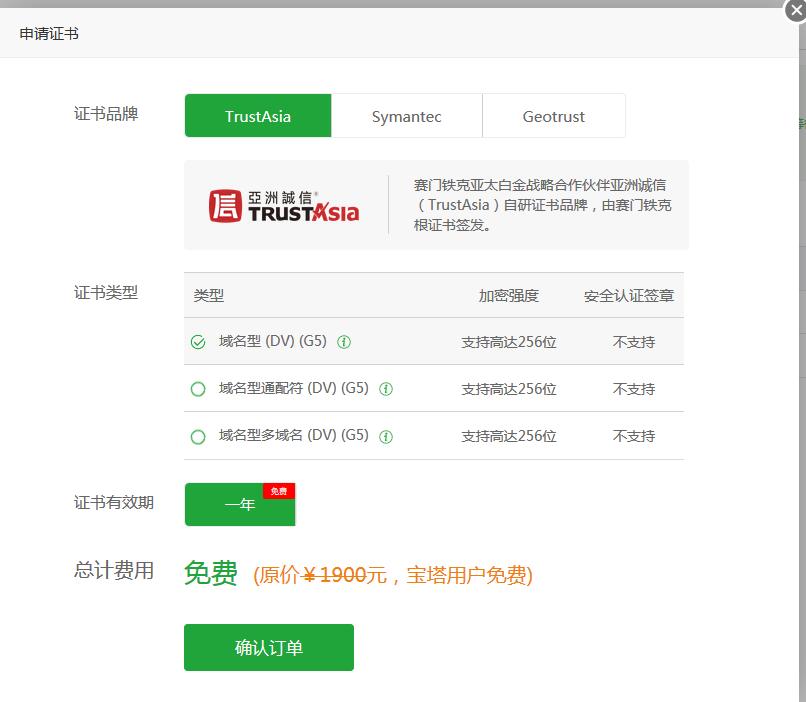
Task: Close the 申请证书 dialog with the X button
Action: point(796,10)
